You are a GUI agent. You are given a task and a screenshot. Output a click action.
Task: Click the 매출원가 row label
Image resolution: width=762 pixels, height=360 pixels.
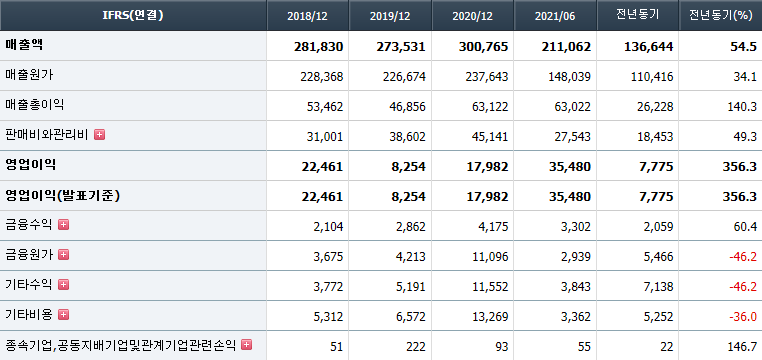click(29, 75)
